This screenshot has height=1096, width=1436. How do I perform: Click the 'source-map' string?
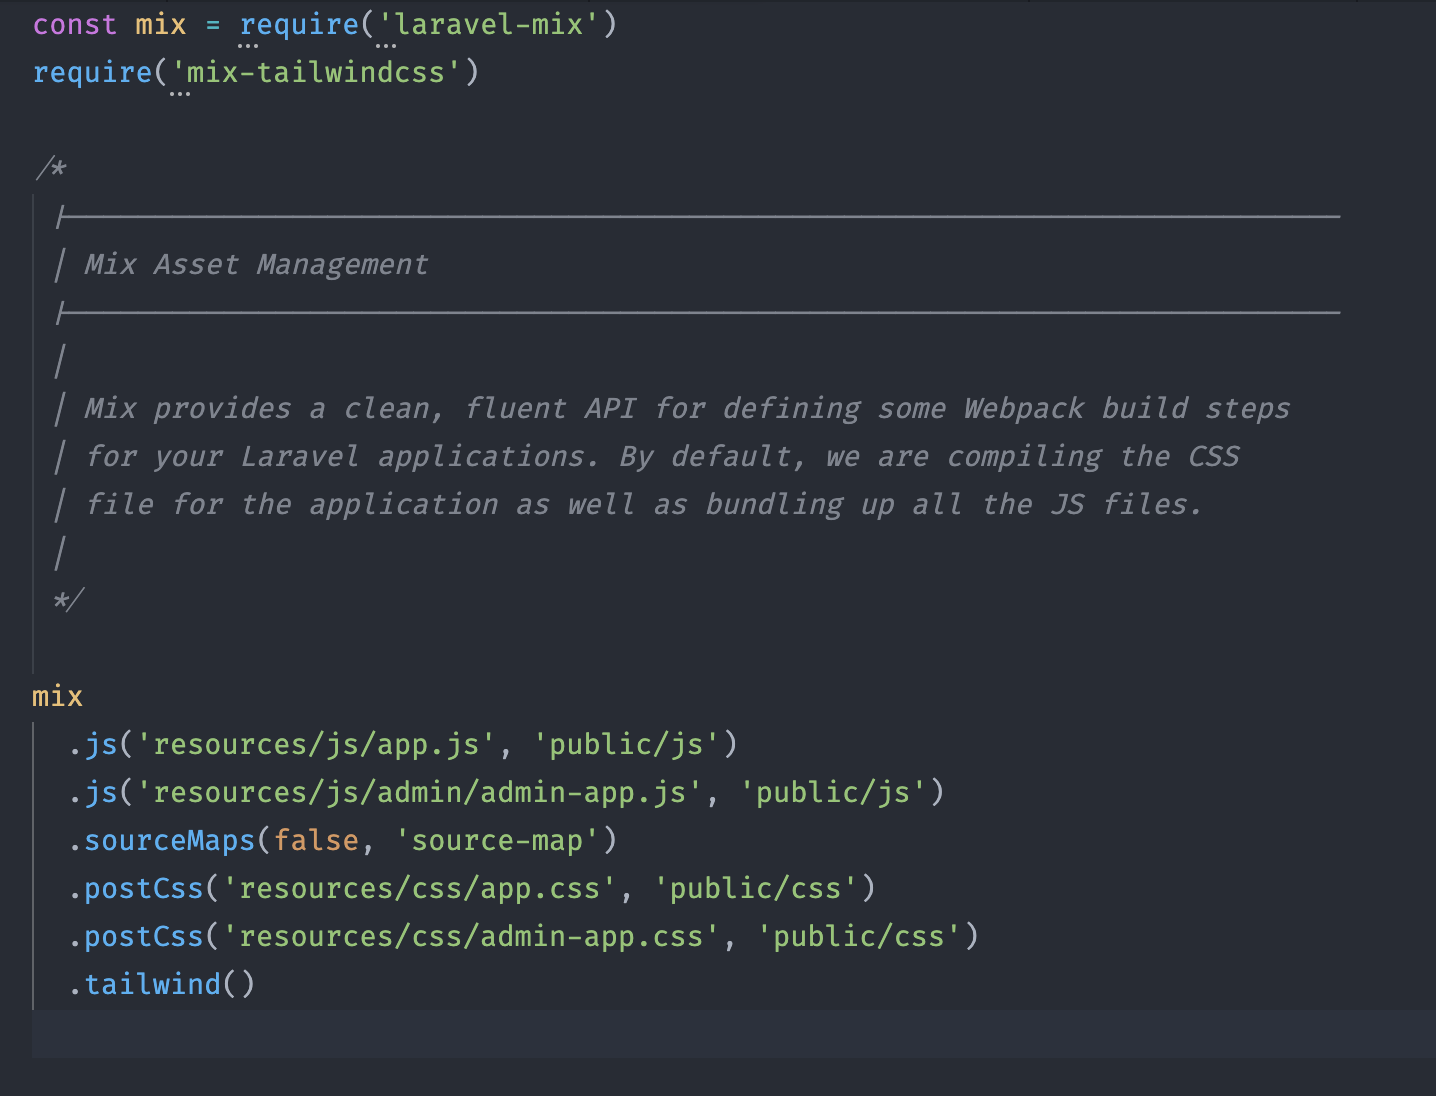pos(497,840)
